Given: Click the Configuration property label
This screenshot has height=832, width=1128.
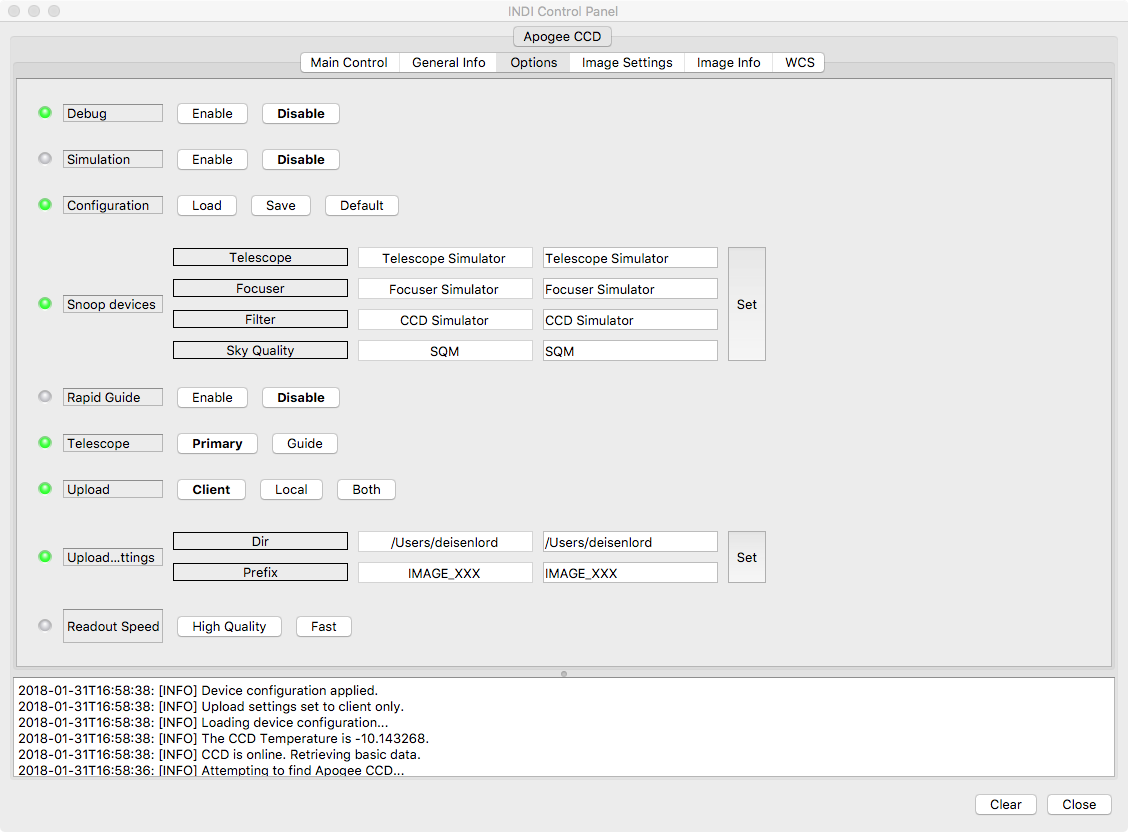Looking at the screenshot, I should 112,206.
